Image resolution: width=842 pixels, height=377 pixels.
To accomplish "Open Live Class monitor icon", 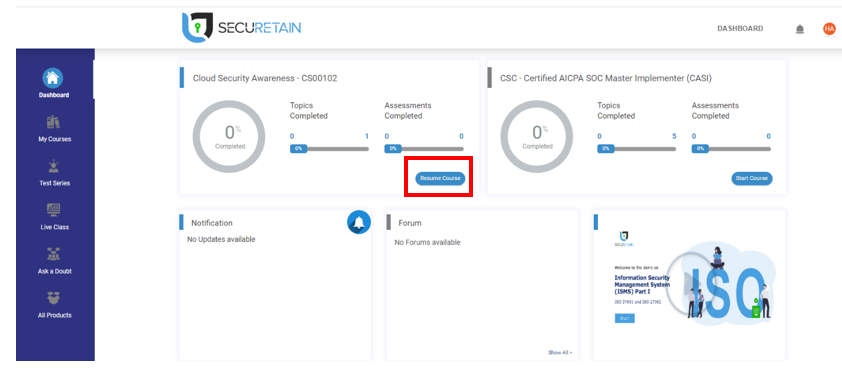I will pyautogui.click(x=54, y=210).
